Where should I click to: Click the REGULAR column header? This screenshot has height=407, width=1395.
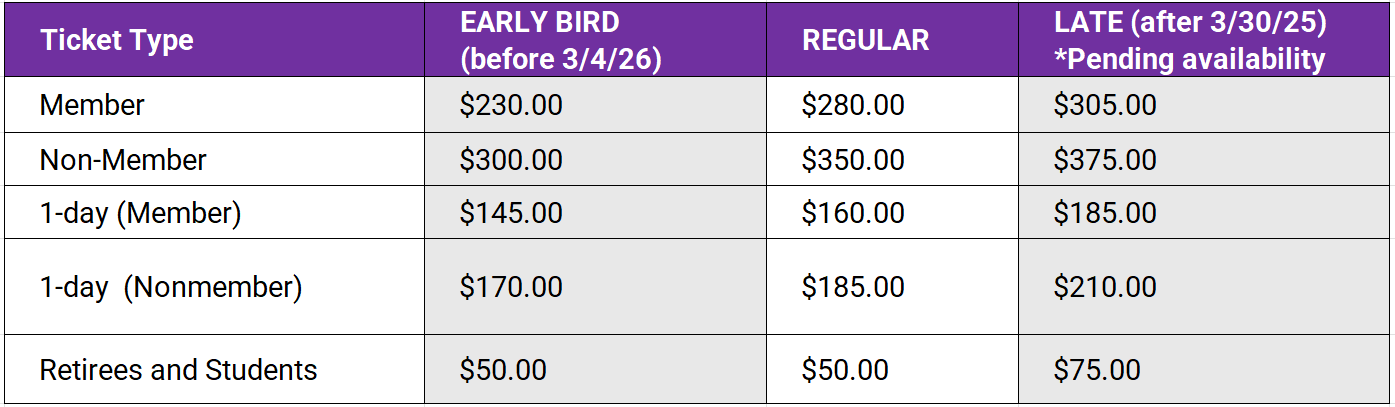(865, 41)
